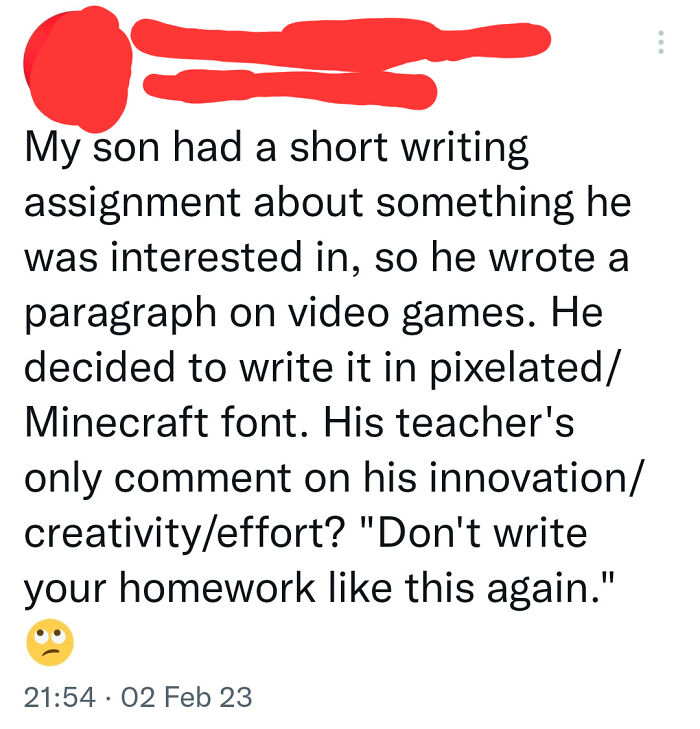Open the redacted display name at top

point(340,41)
